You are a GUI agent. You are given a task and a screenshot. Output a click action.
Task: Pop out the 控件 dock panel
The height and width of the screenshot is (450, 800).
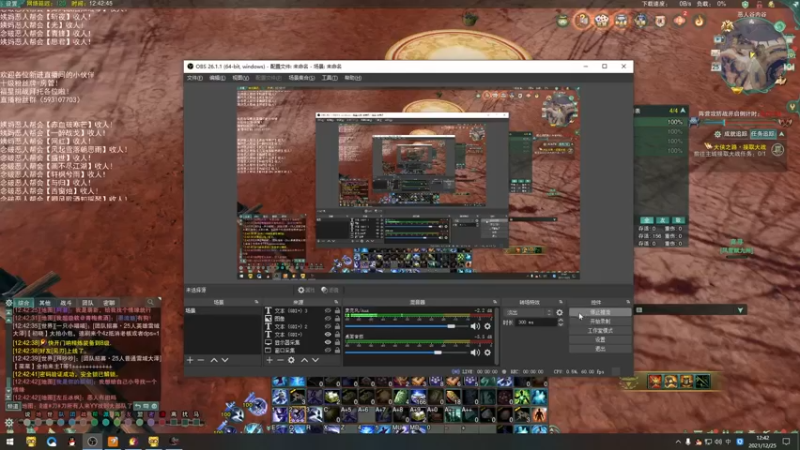[x=628, y=302]
